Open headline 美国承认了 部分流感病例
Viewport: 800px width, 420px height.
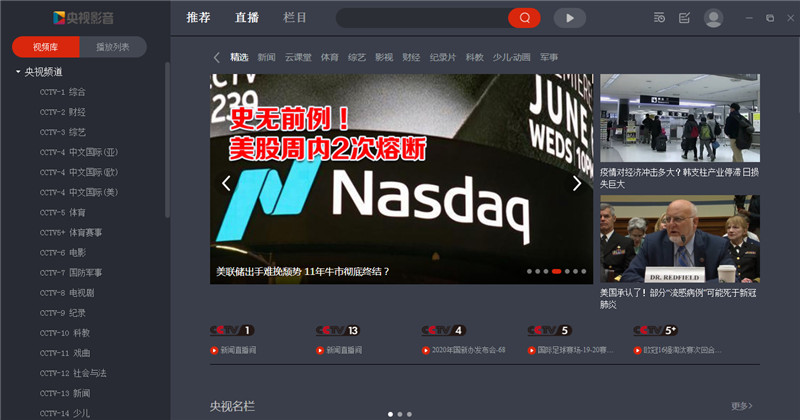(678, 299)
